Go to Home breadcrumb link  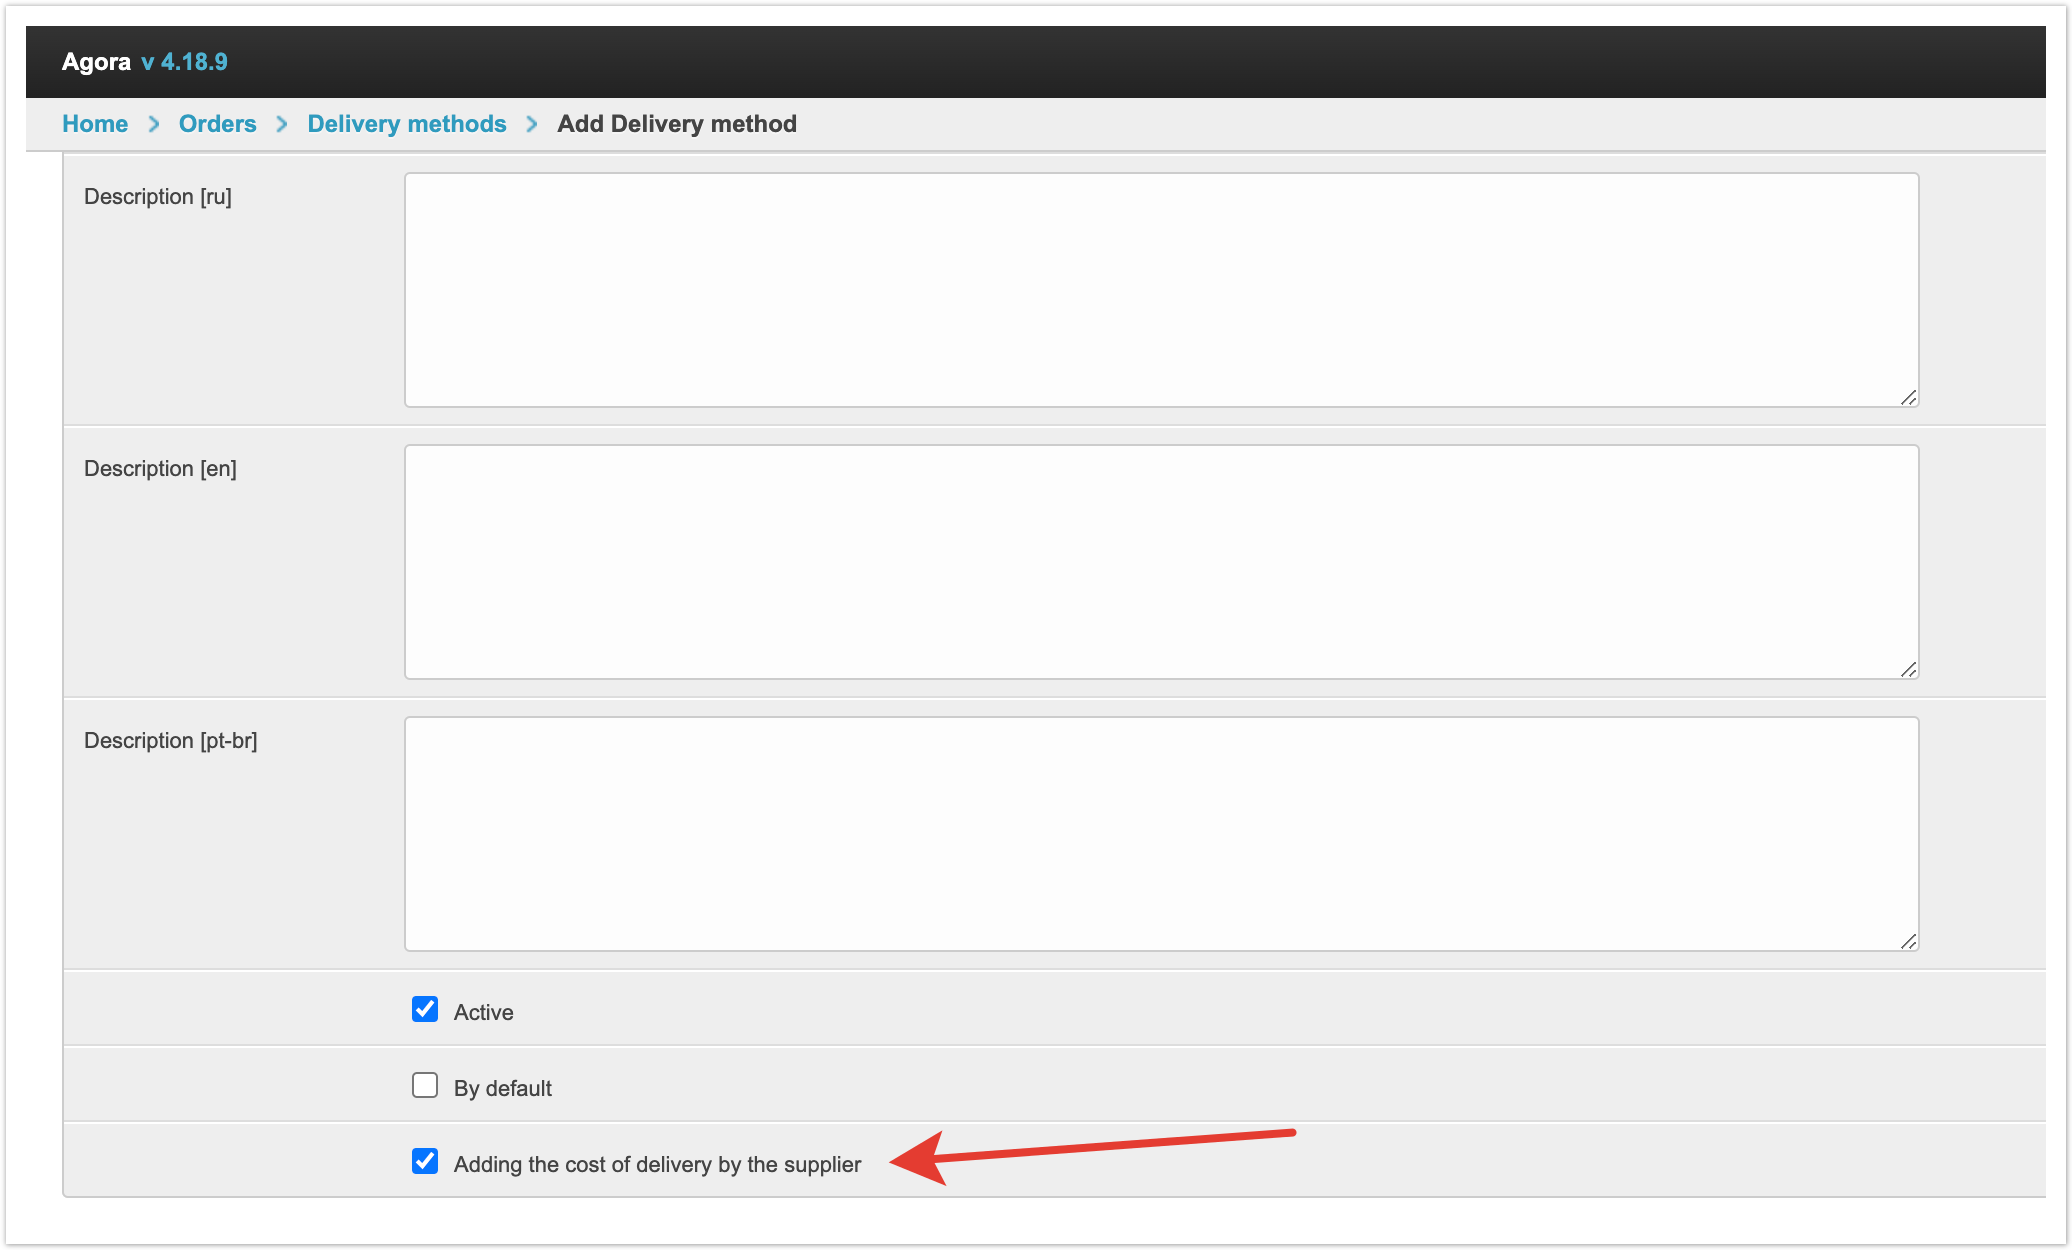click(95, 124)
